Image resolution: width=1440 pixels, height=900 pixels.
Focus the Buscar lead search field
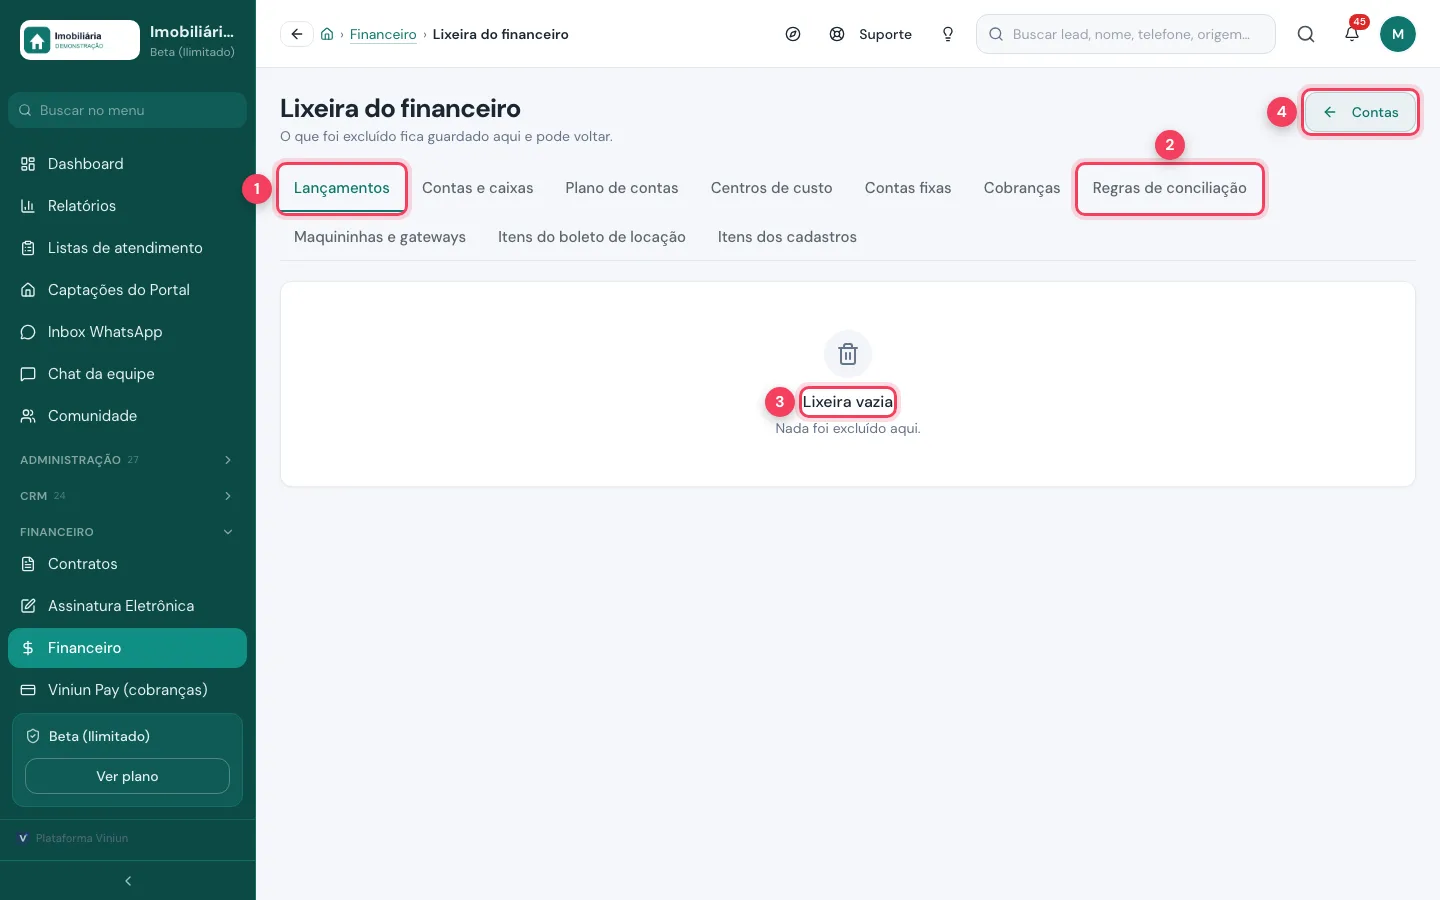point(1126,34)
